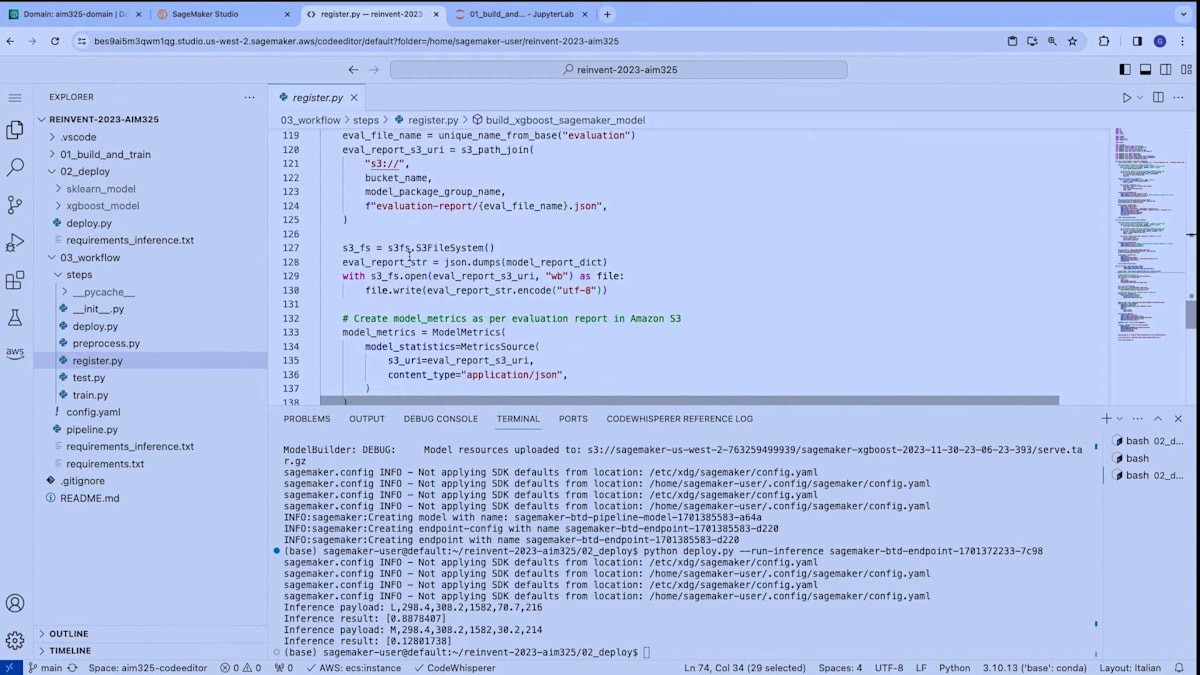Open the Testing flask view
This screenshot has height=675, width=1200.
(15, 318)
